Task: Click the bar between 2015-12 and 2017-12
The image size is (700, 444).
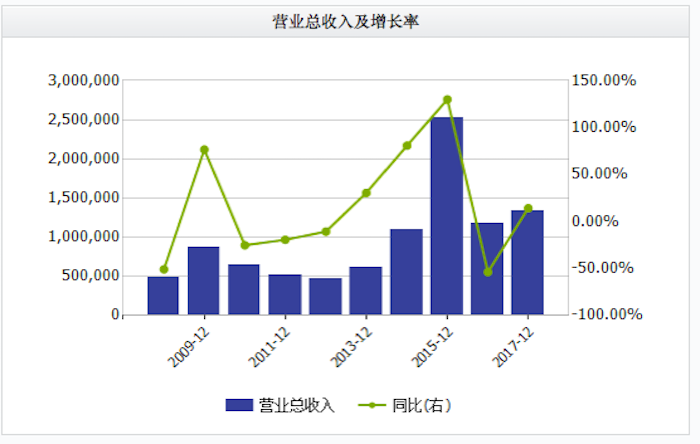Action: click(x=487, y=269)
